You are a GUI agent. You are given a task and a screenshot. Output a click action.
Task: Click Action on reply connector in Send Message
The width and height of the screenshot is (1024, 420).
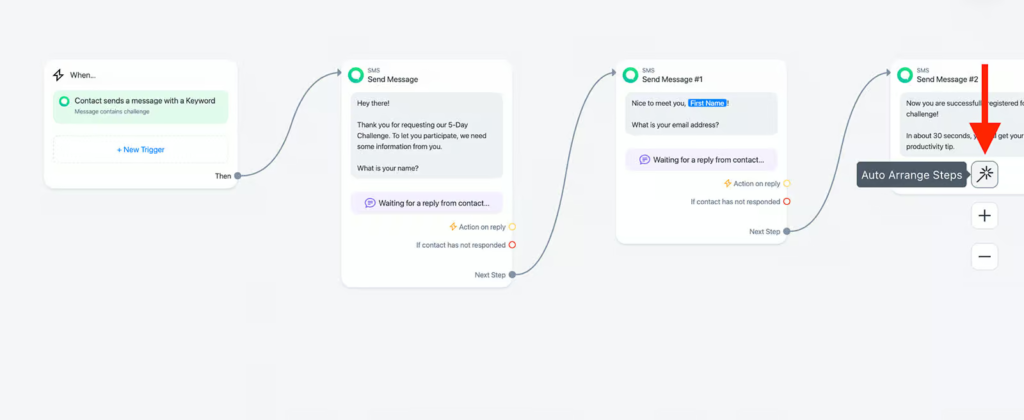[512, 227]
